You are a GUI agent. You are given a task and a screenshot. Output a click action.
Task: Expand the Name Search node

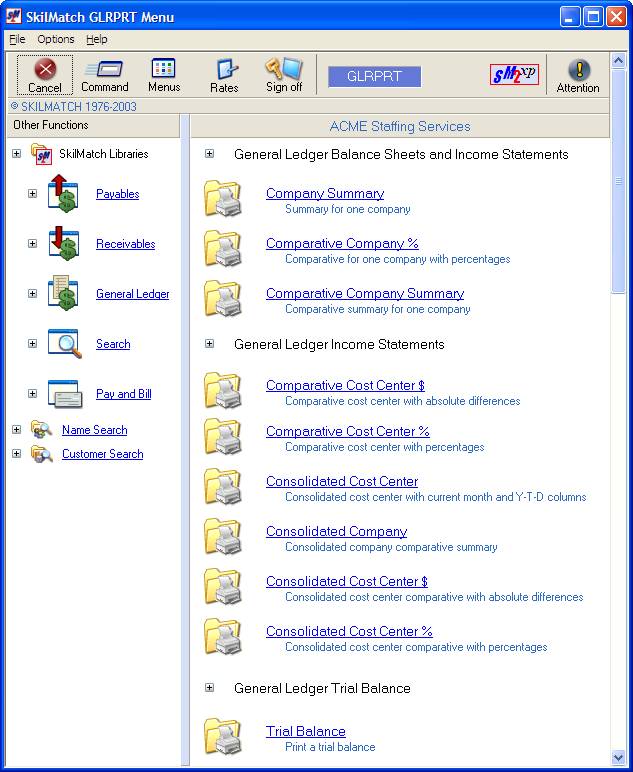coord(17,429)
